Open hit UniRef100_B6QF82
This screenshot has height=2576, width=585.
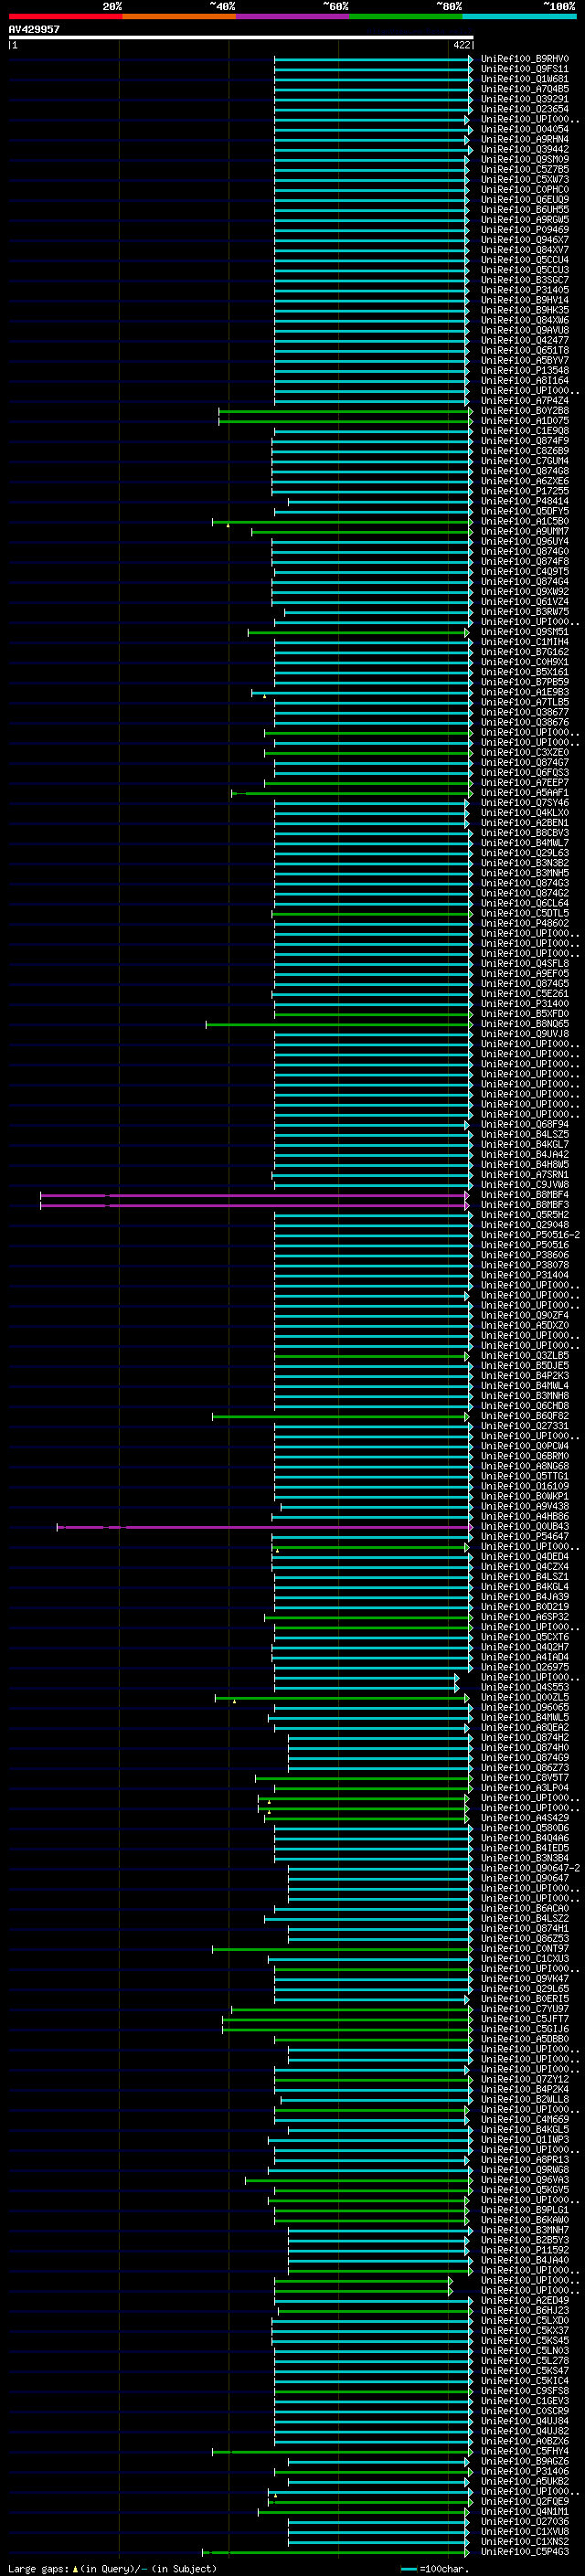pos(525,1416)
